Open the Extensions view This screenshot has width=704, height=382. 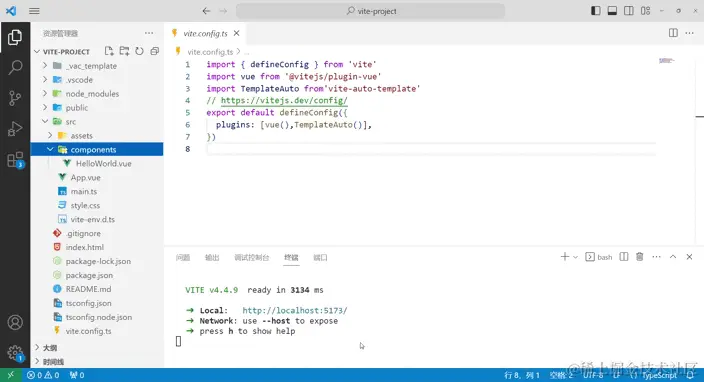tap(15, 160)
